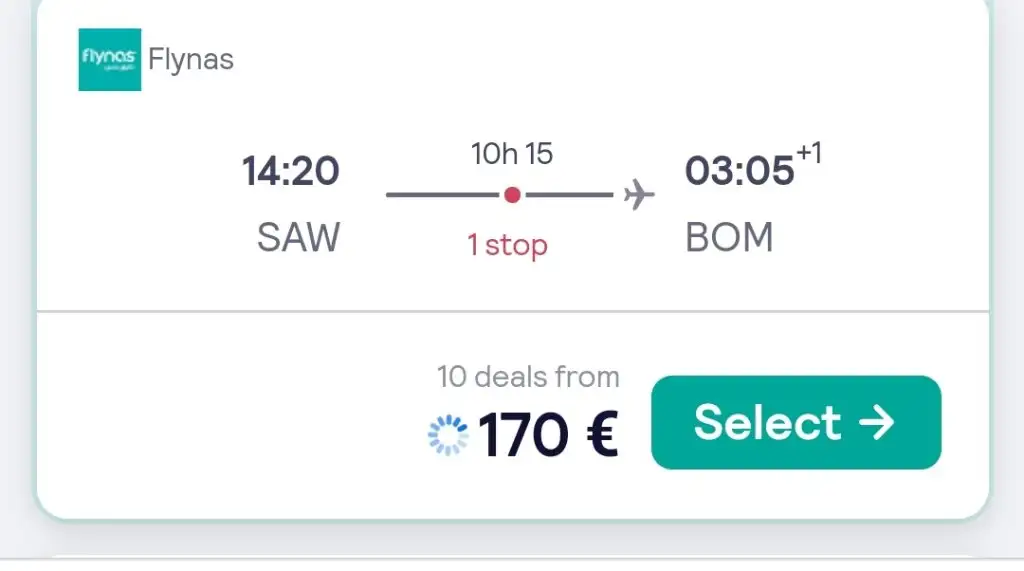Image resolution: width=1024 pixels, height=571 pixels.
Task: Click the 170 € price
Action: pyautogui.click(x=549, y=435)
